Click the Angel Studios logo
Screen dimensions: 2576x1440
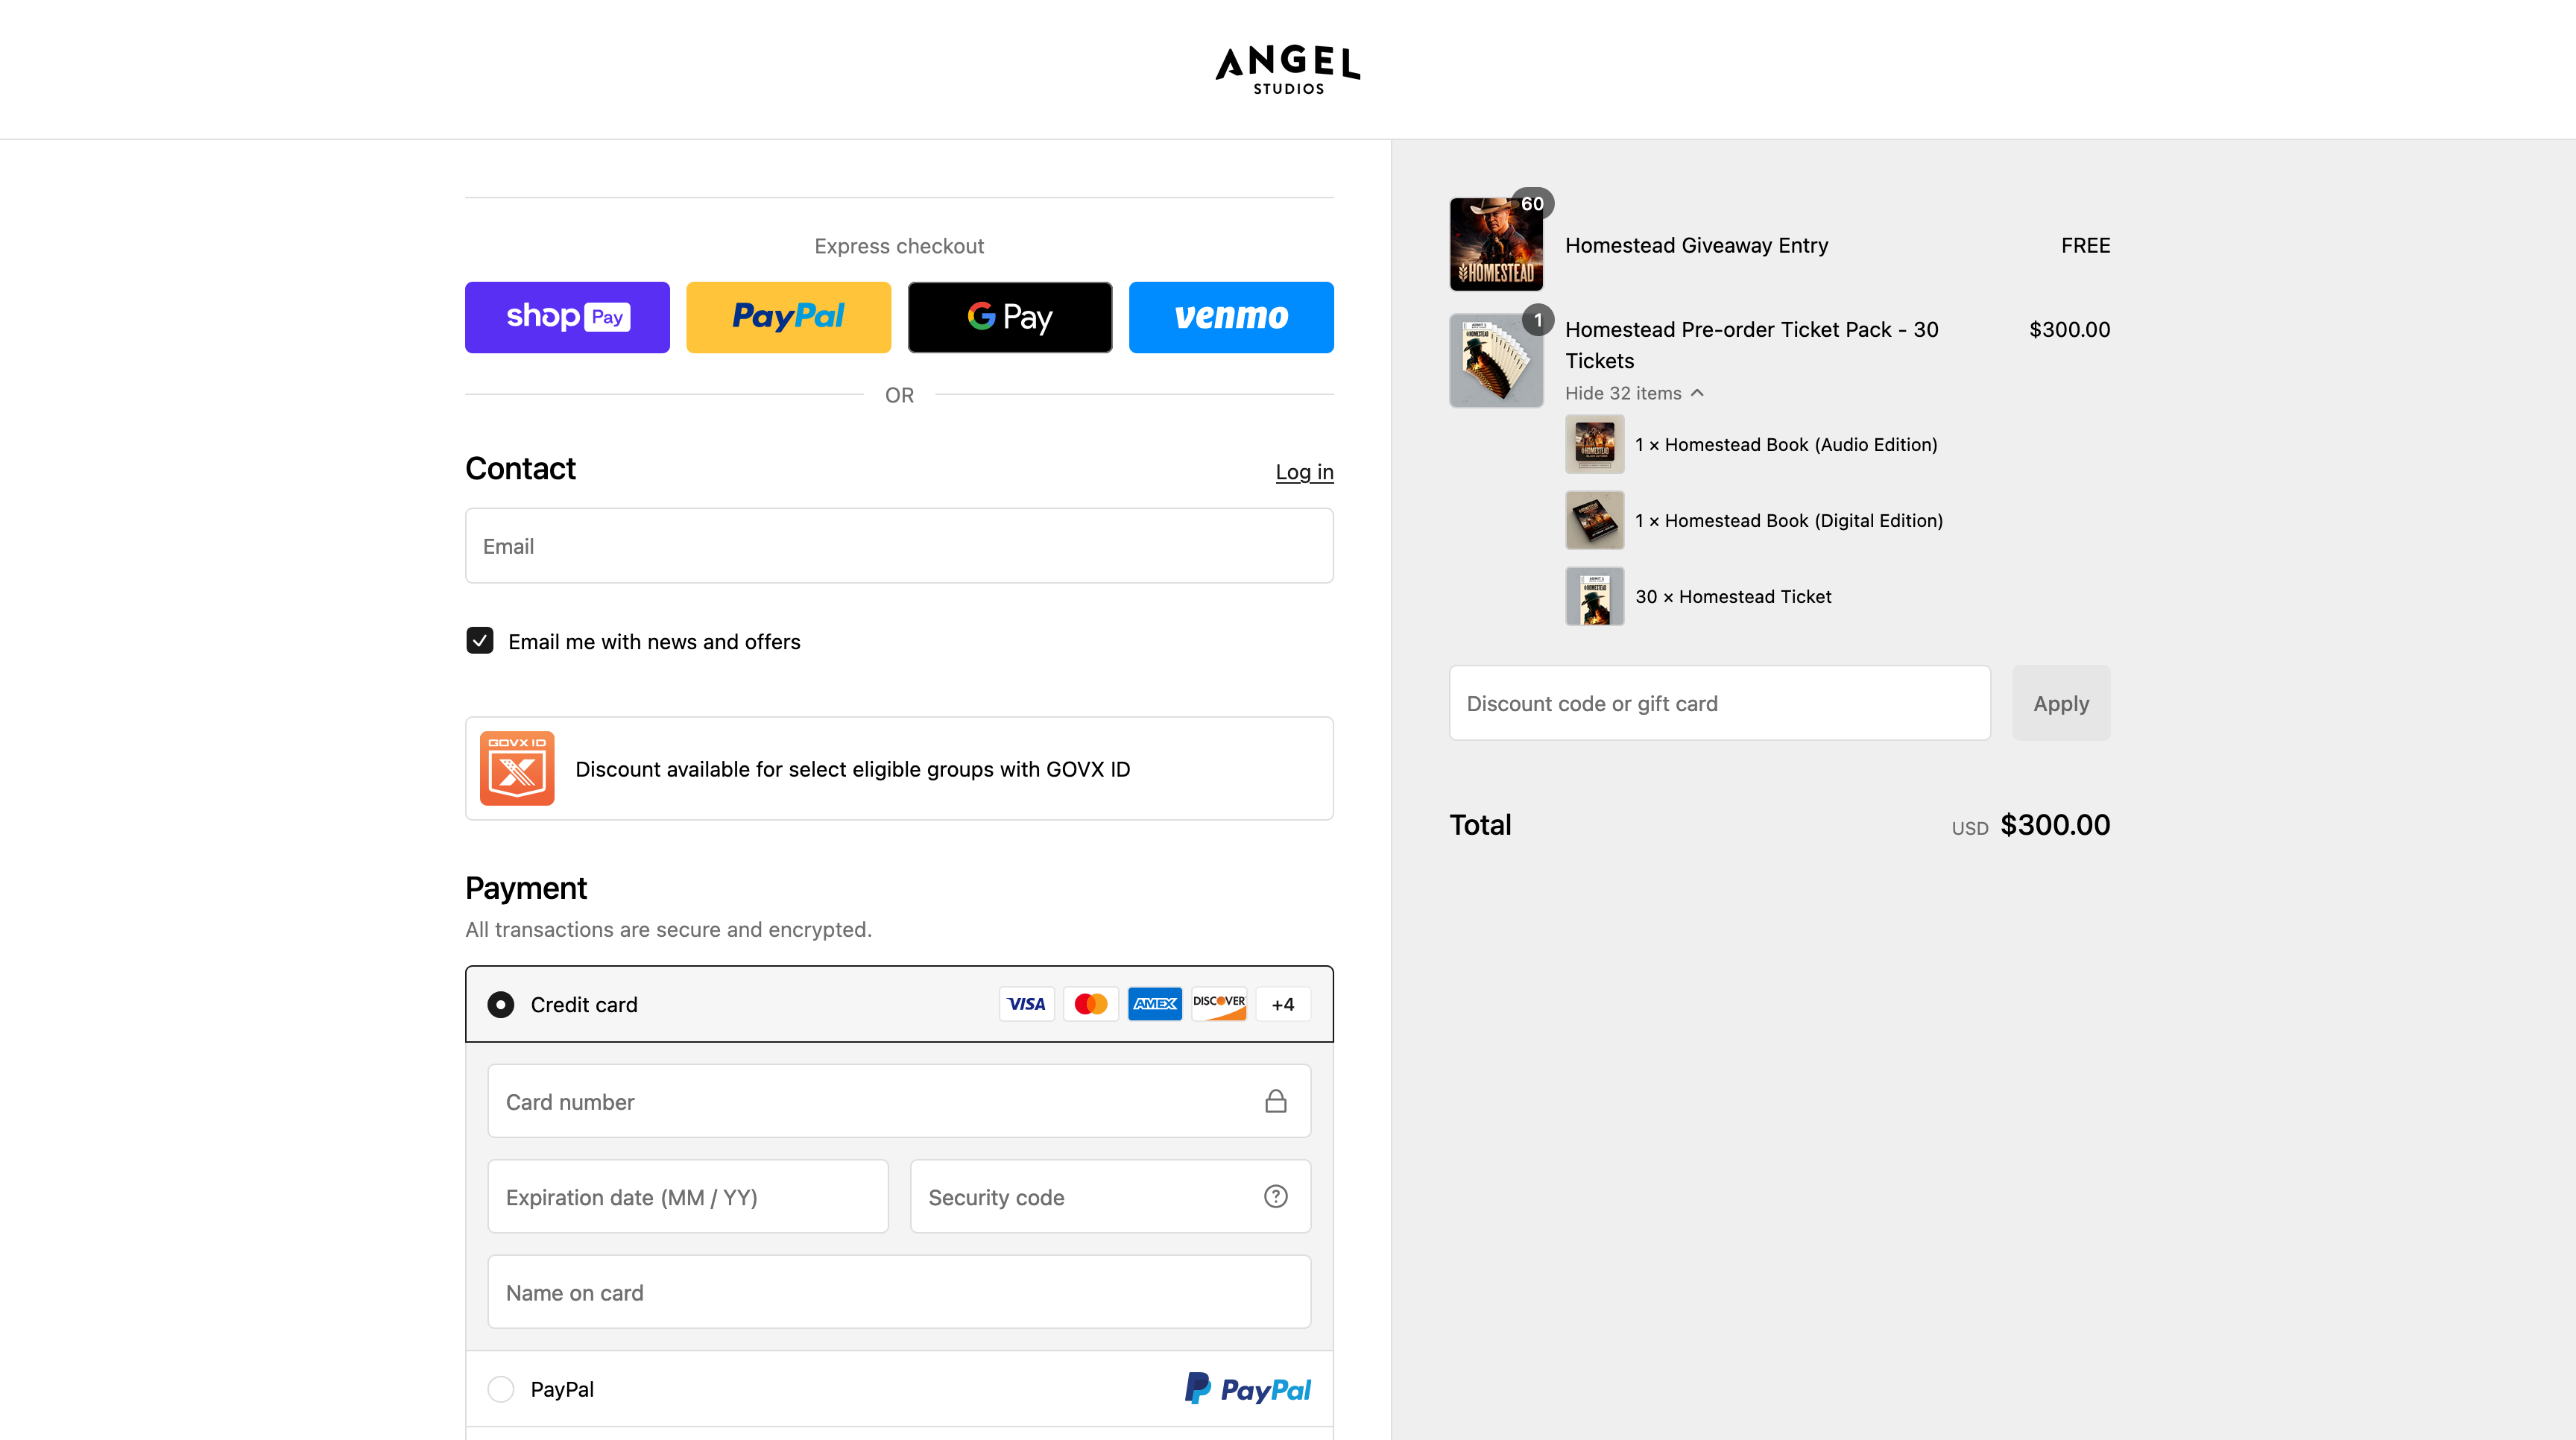[x=1287, y=69]
